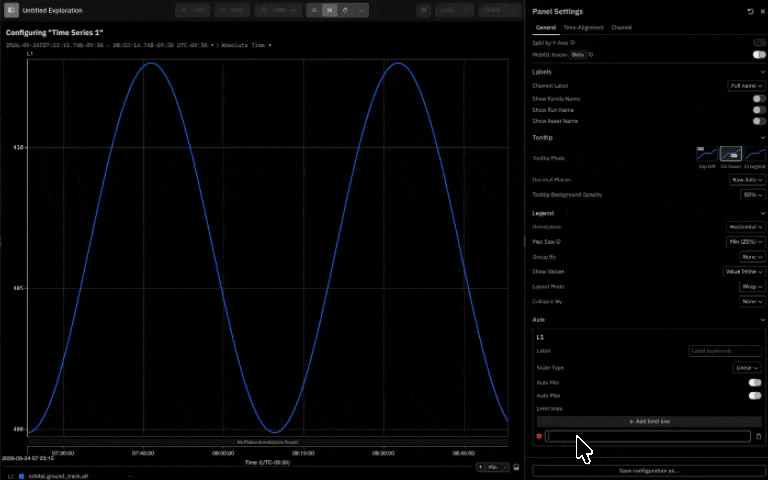The height and width of the screenshot is (480, 768).
Task: Click the axis Label (optional) input field
Action: pyautogui.click(x=725, y=351)
